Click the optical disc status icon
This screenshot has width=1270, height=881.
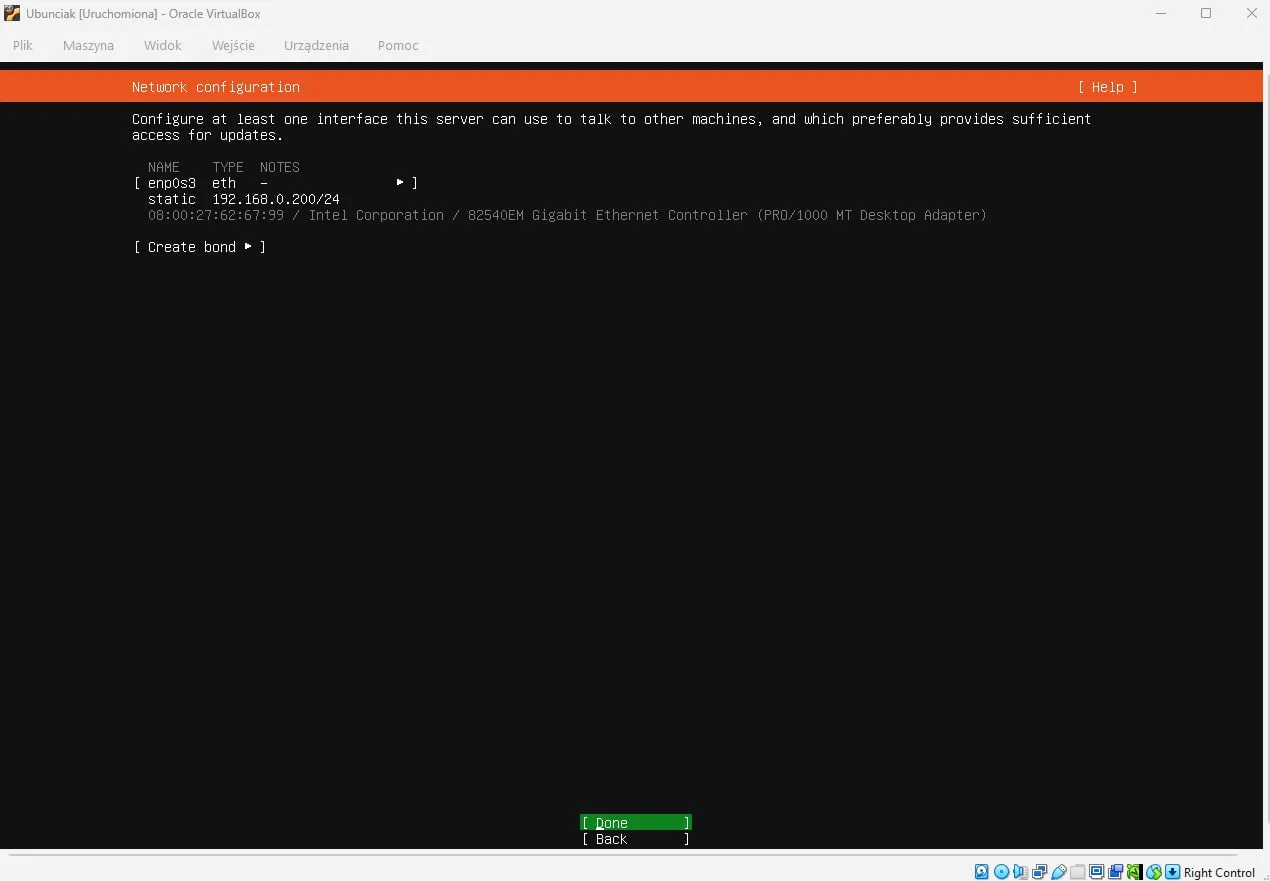coord(1001,872)
